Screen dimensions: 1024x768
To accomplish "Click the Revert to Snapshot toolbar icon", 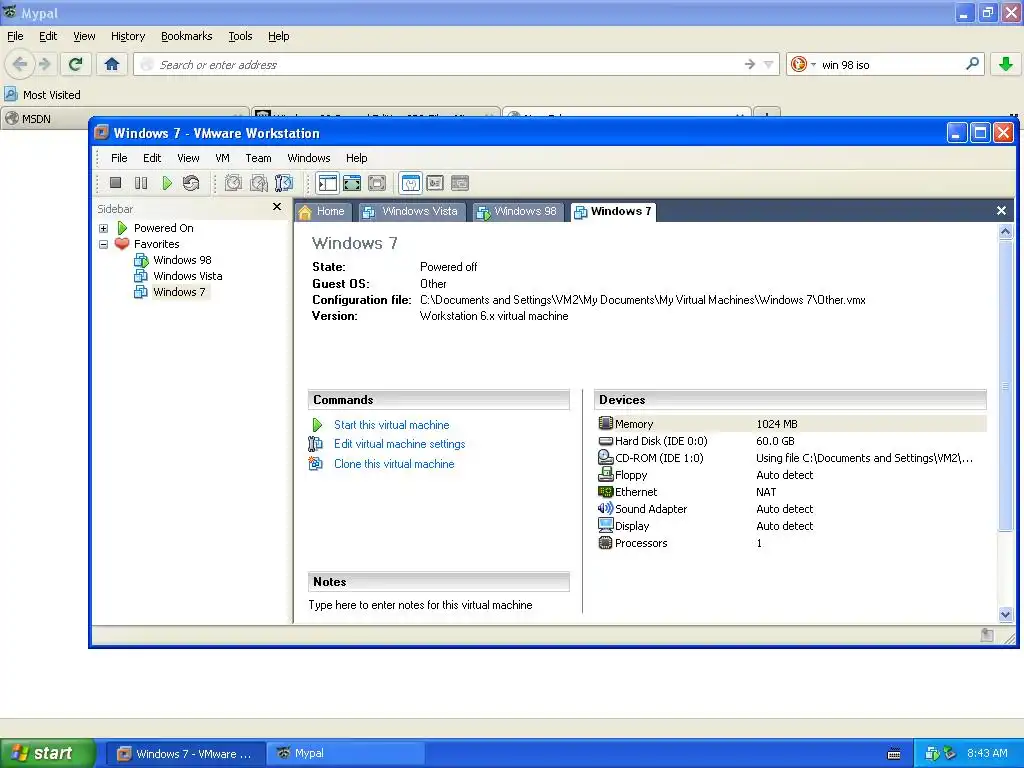I will pyautogui.click(x=259, y=184).
